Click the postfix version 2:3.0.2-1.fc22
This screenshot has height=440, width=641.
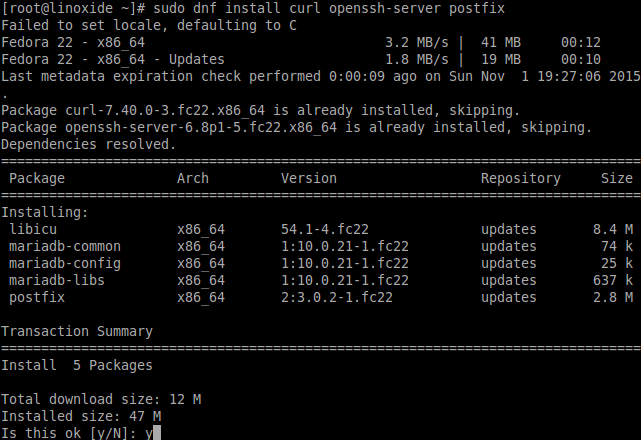point(337,297)
